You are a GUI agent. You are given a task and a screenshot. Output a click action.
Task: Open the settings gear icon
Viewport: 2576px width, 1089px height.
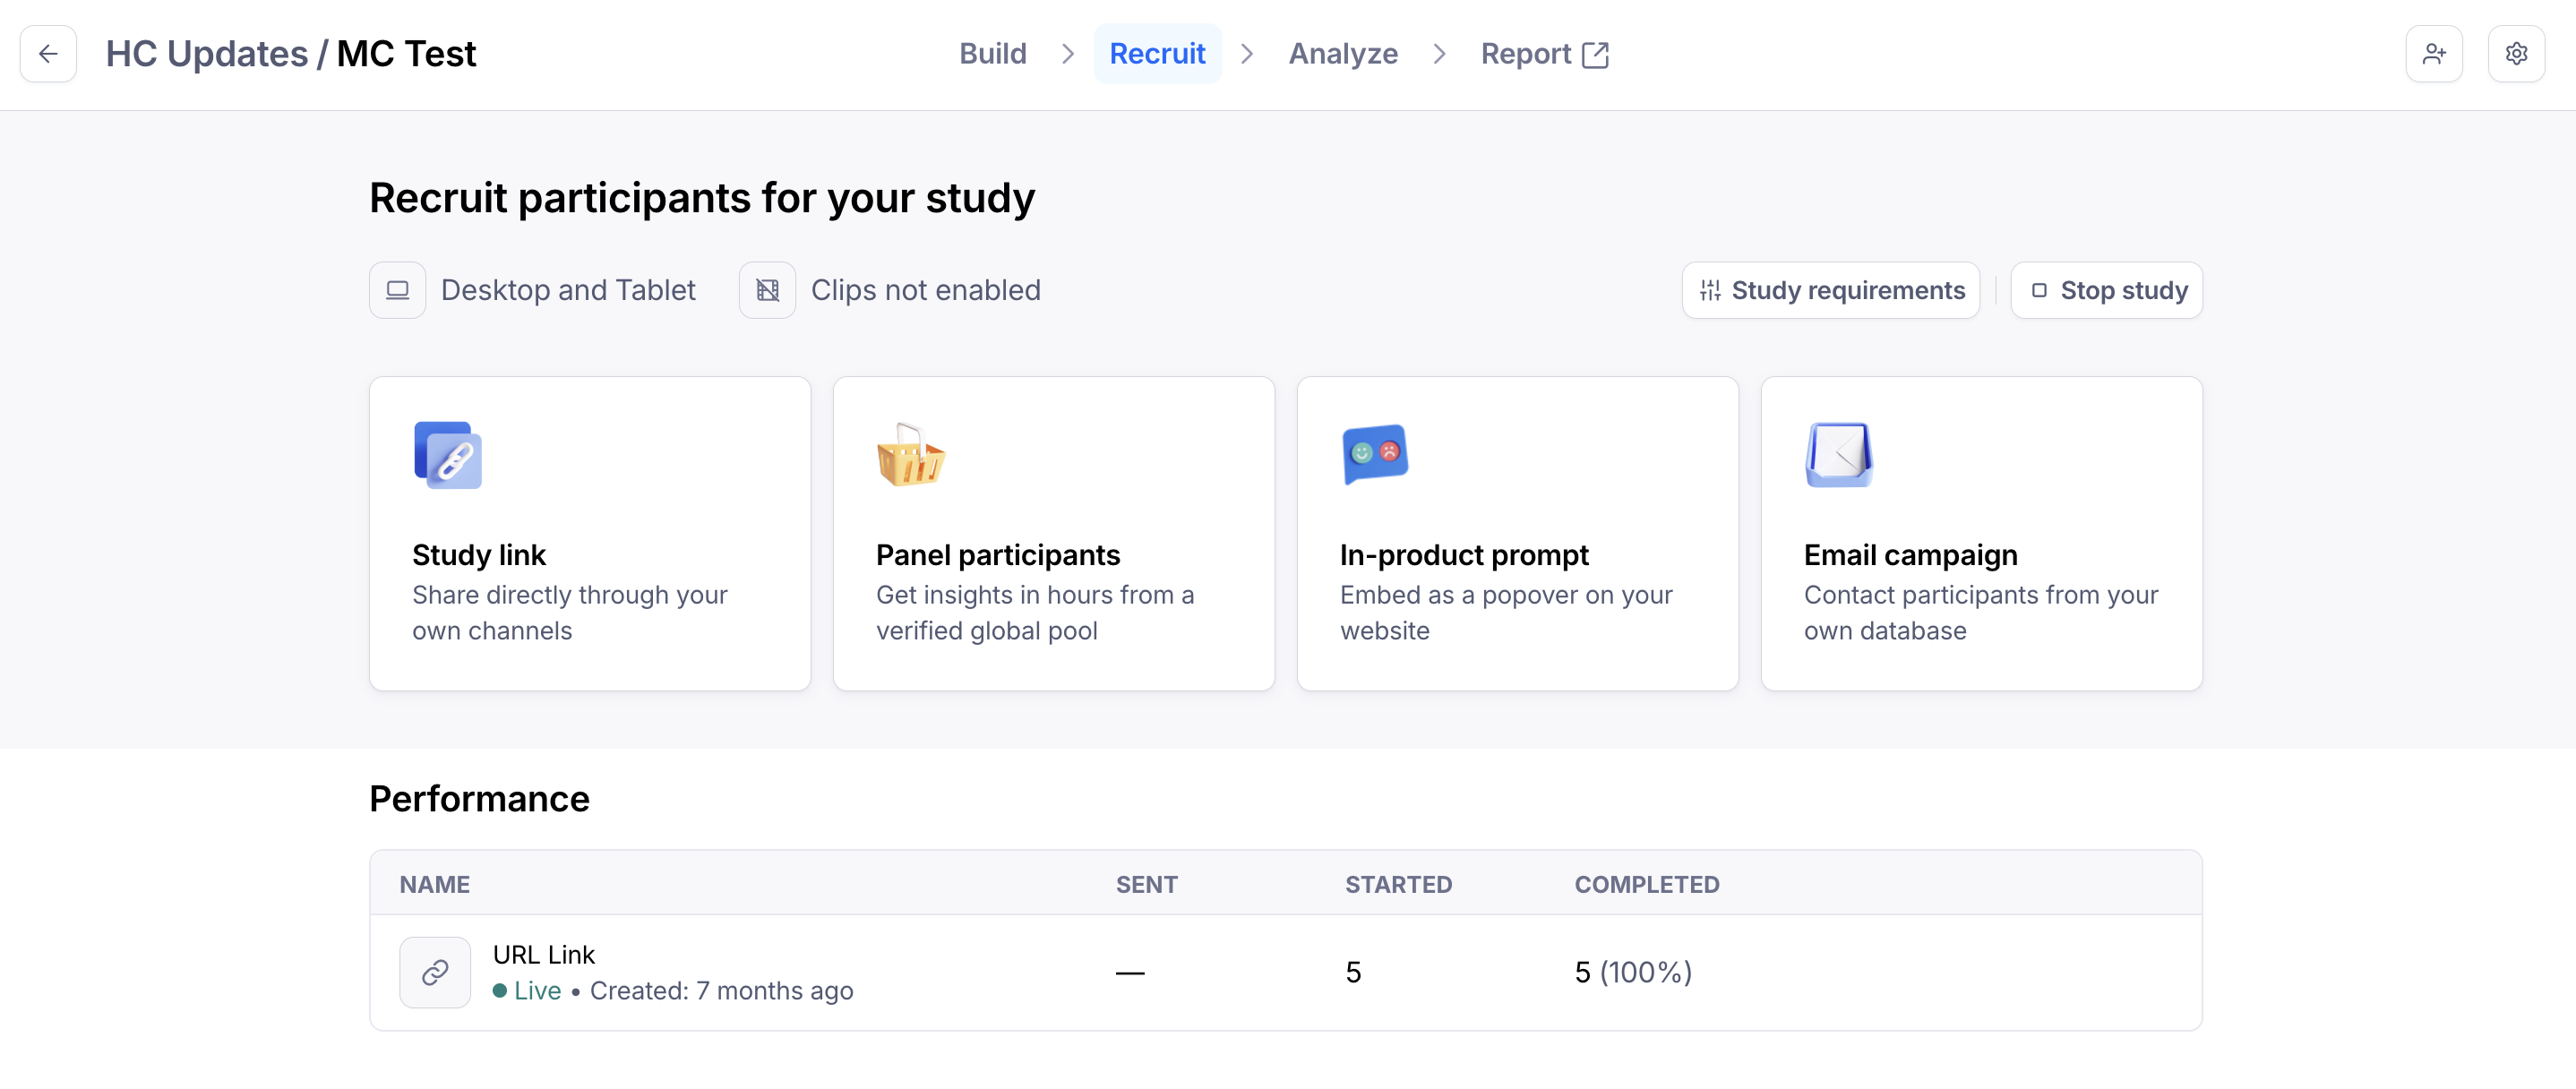tap(2516, 54)
